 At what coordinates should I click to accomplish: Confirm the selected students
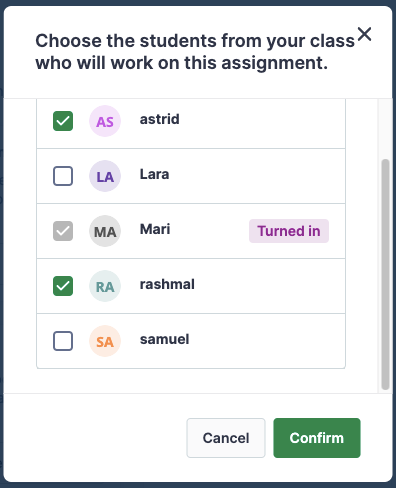[317, 438]
